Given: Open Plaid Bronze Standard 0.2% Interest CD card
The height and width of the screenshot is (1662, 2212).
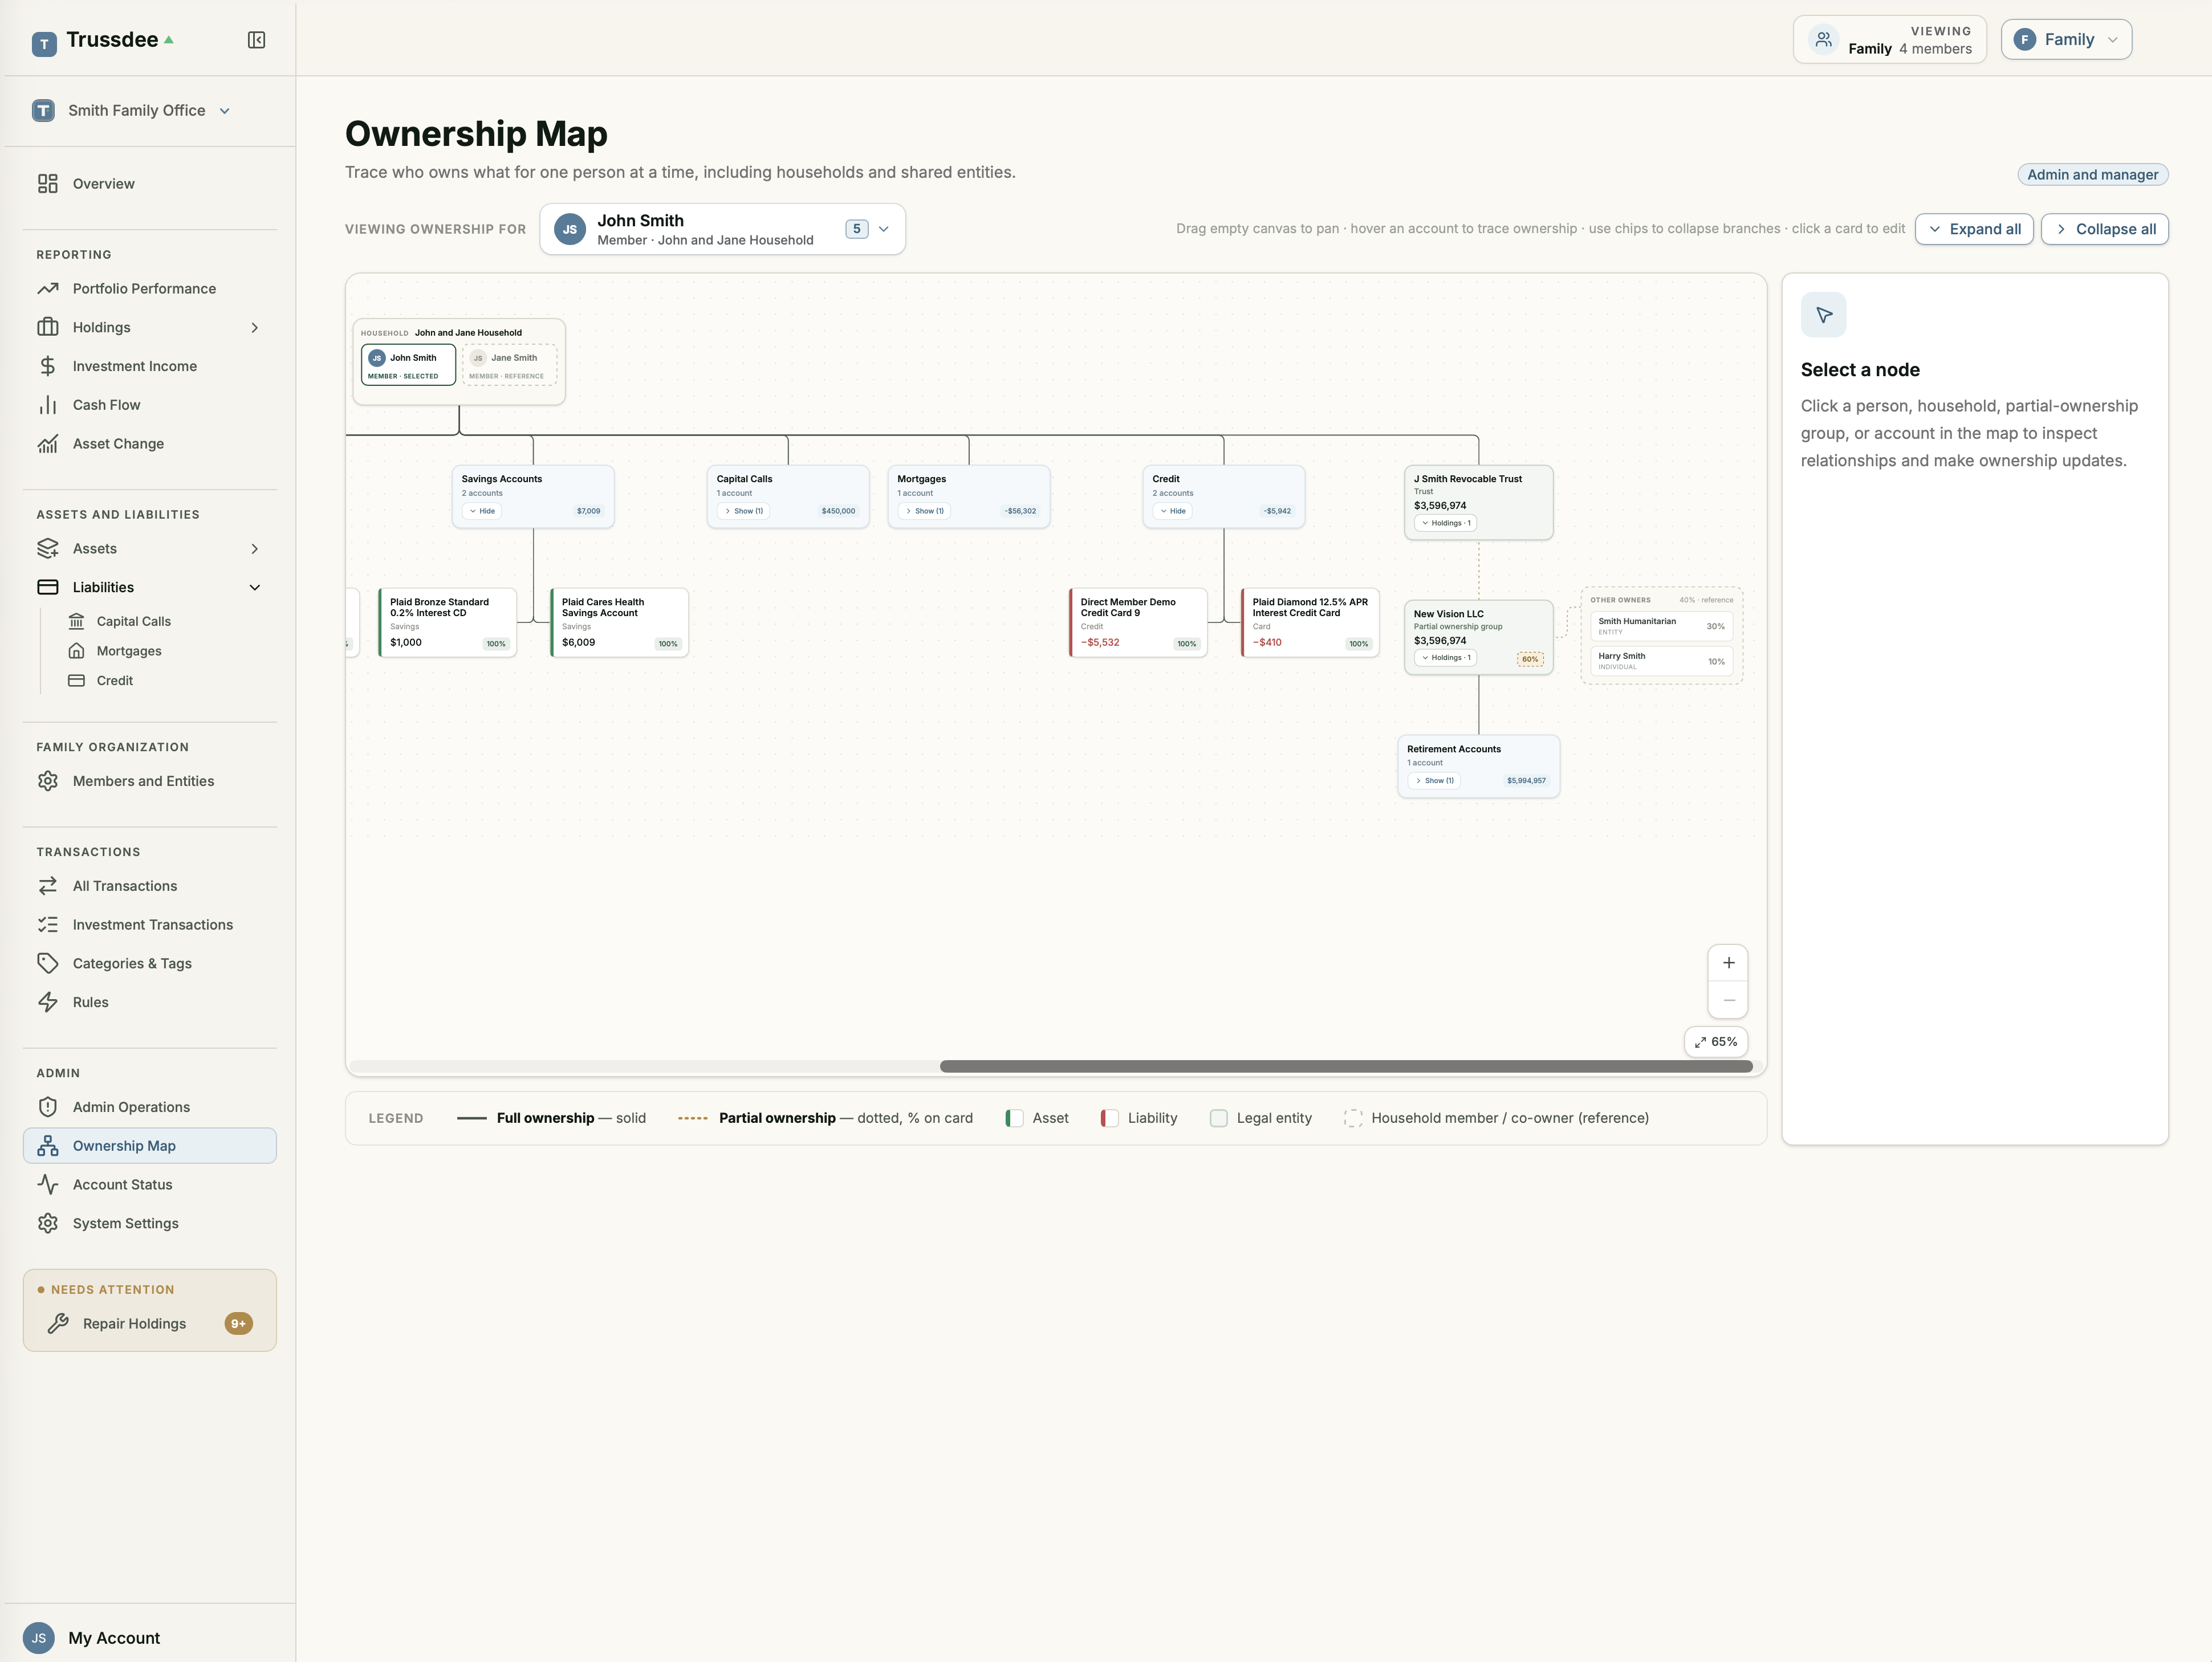Looking at the screenshot, I should (x=448, y=623).
